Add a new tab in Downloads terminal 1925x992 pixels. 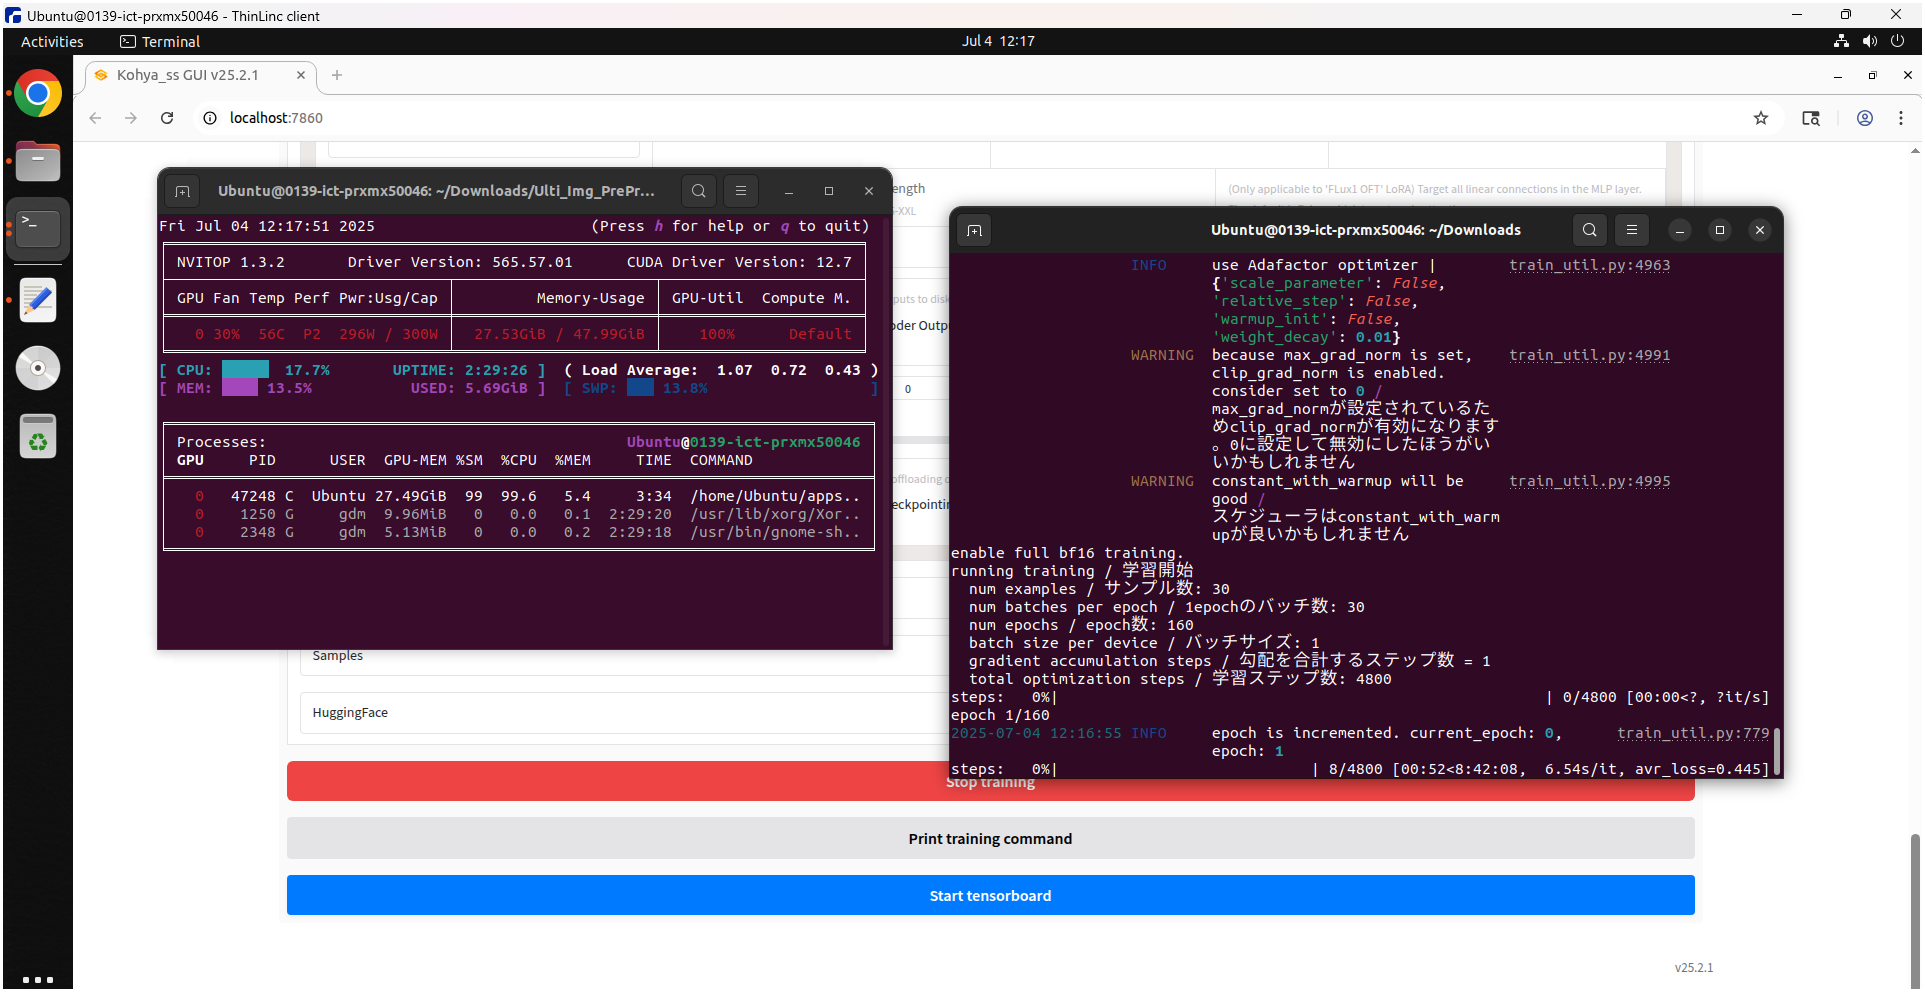[974, 230]
